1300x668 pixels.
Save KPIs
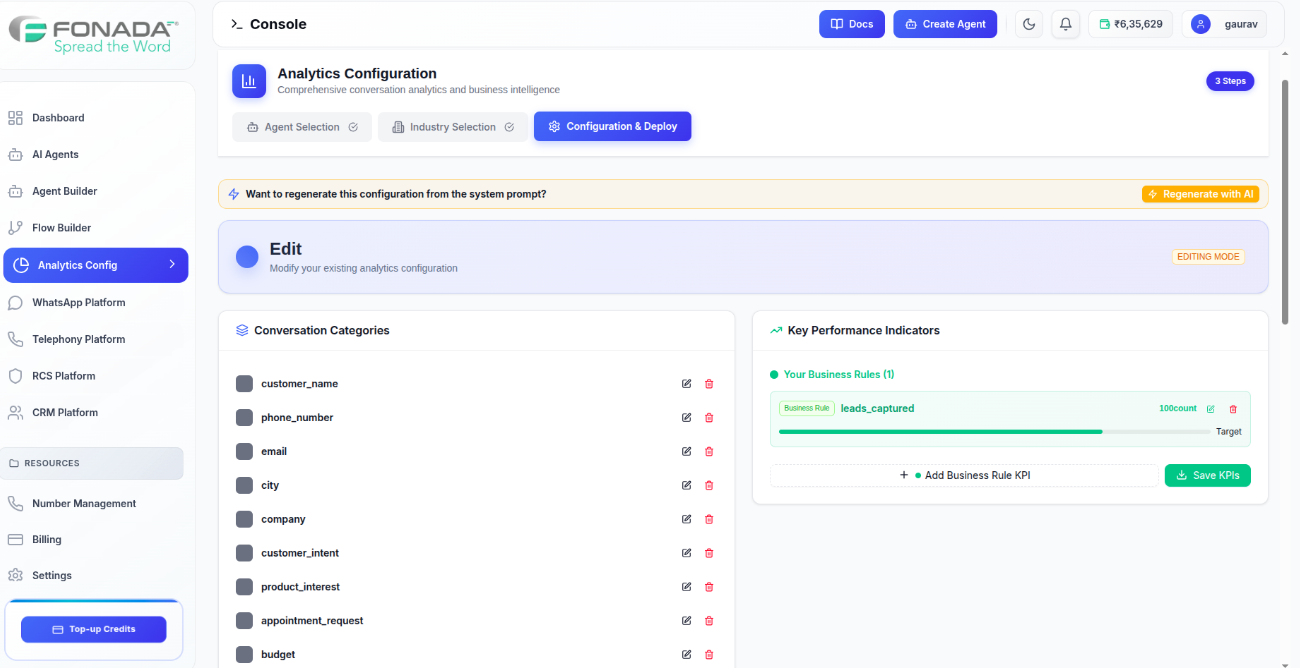click(1208, 476)
